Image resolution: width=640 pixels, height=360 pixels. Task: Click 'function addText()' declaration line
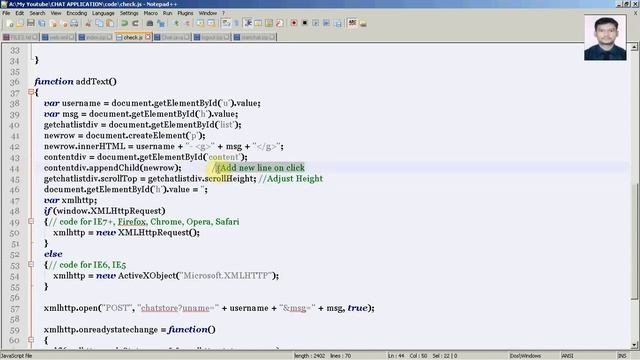pyautogui.click(x=76, y=82)
